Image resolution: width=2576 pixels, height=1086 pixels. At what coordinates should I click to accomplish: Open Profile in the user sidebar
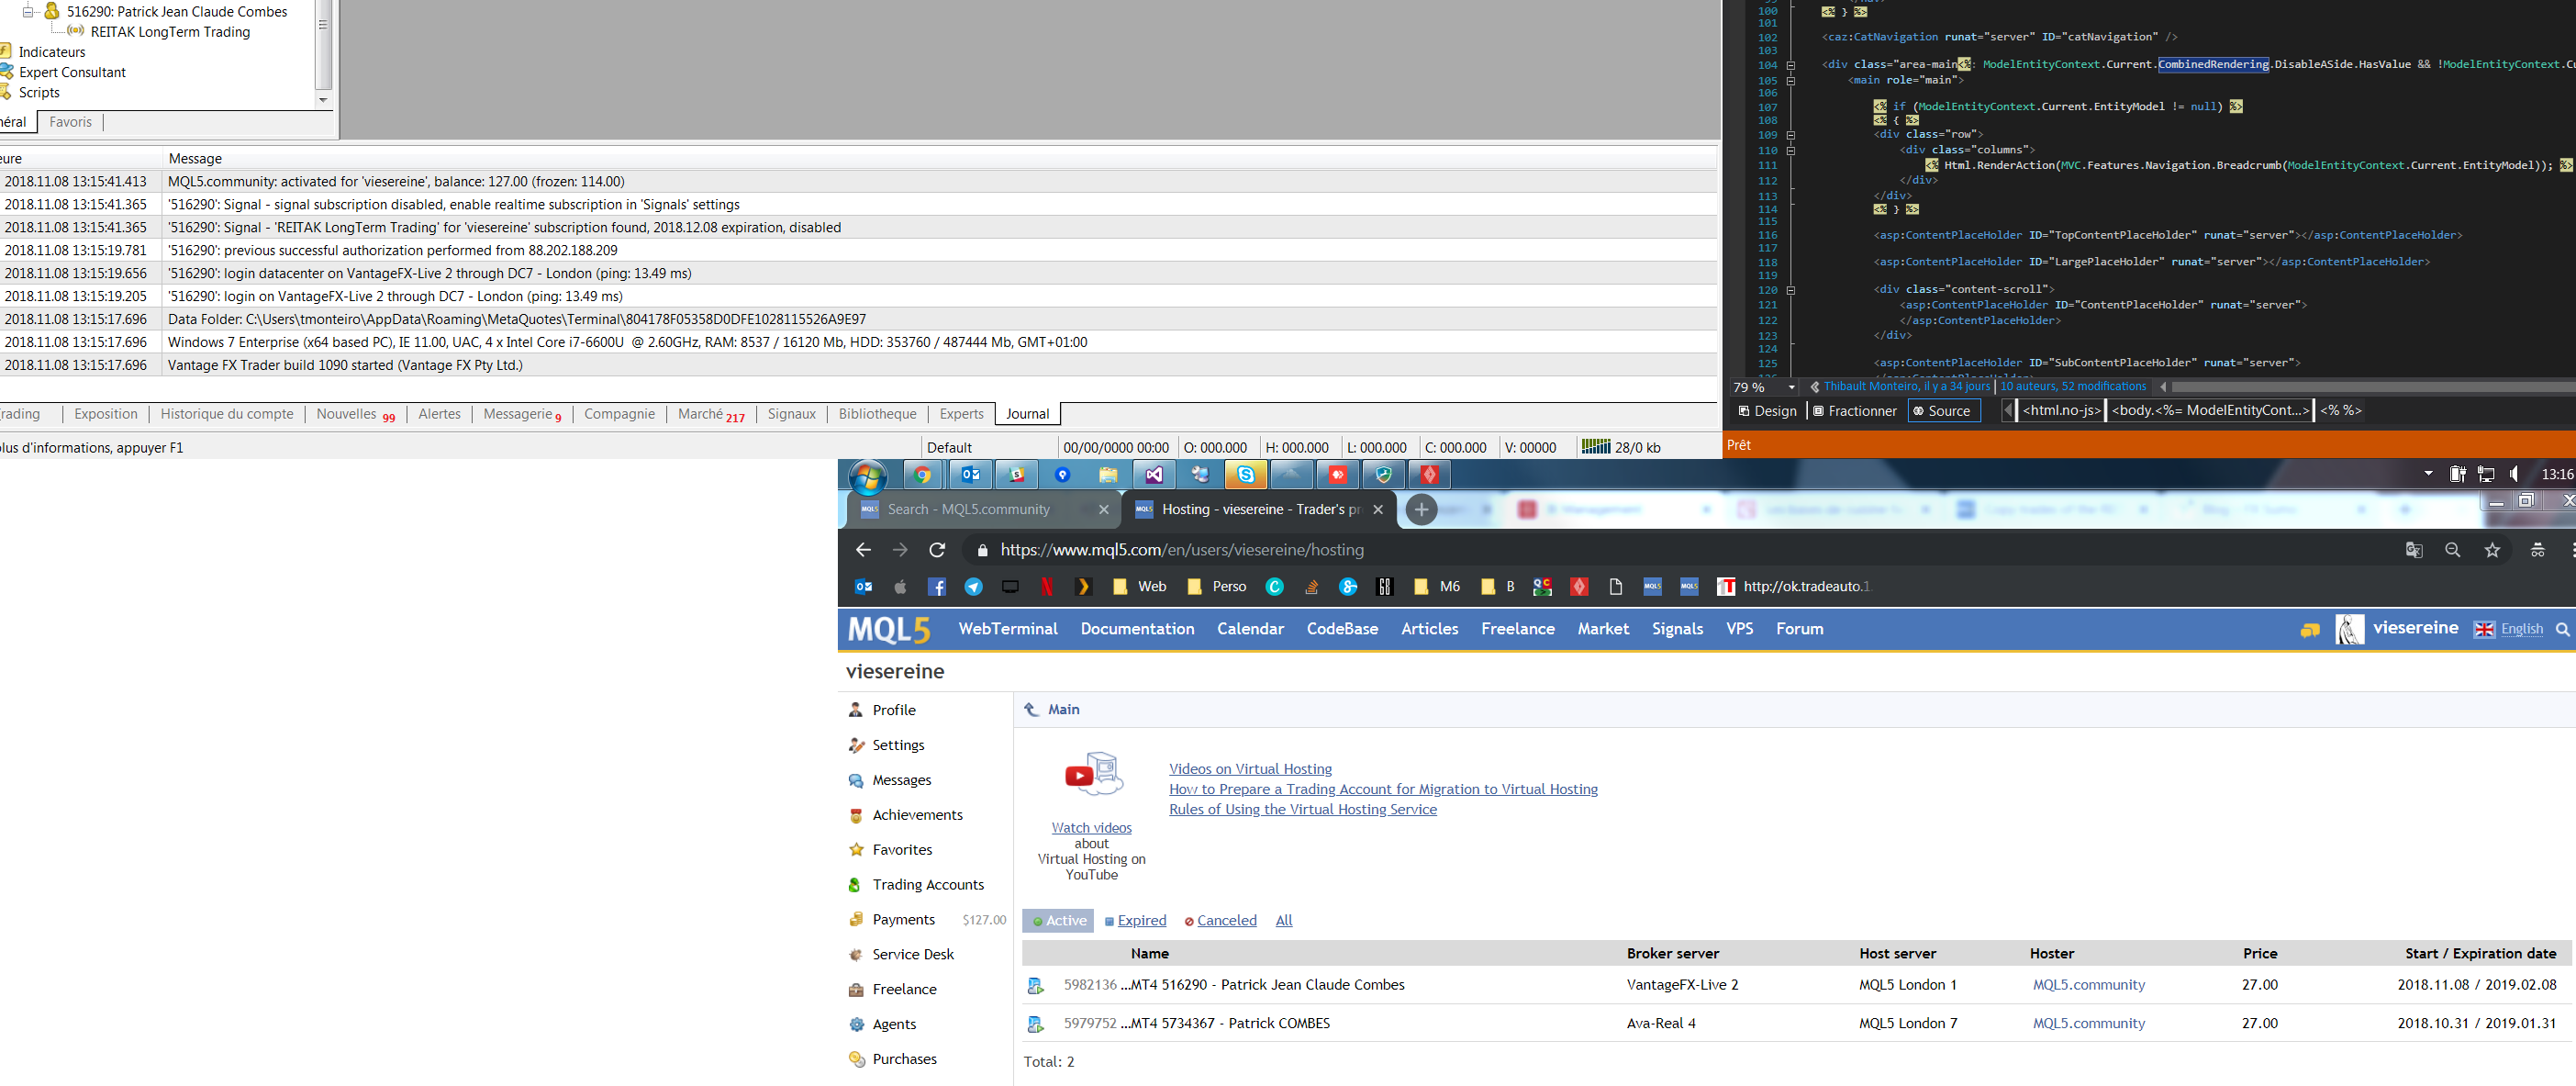tap(893, 710)
